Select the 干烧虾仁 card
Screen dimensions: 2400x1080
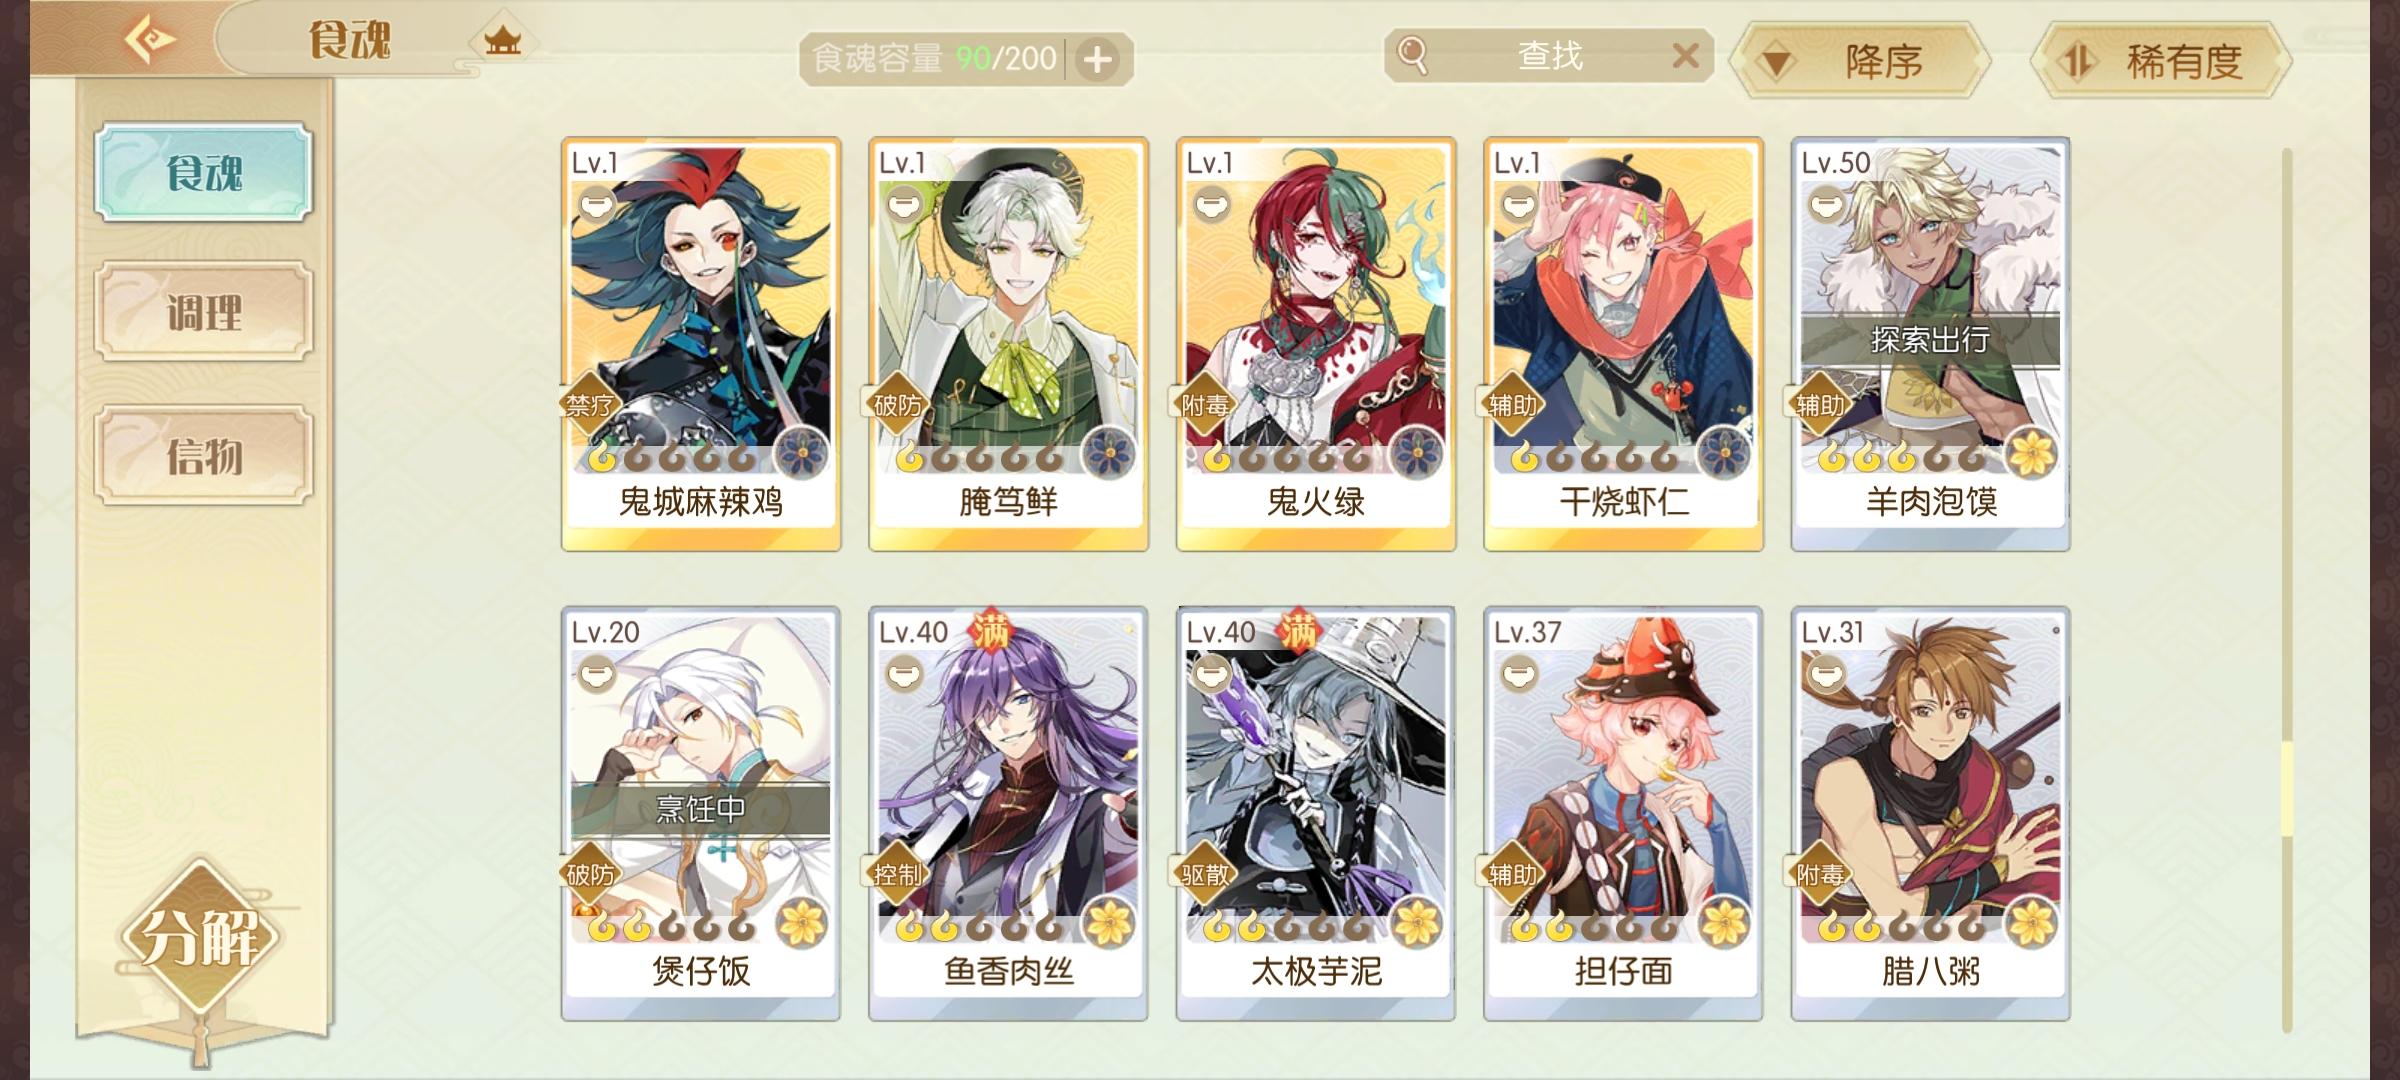tap(1623, 344)
